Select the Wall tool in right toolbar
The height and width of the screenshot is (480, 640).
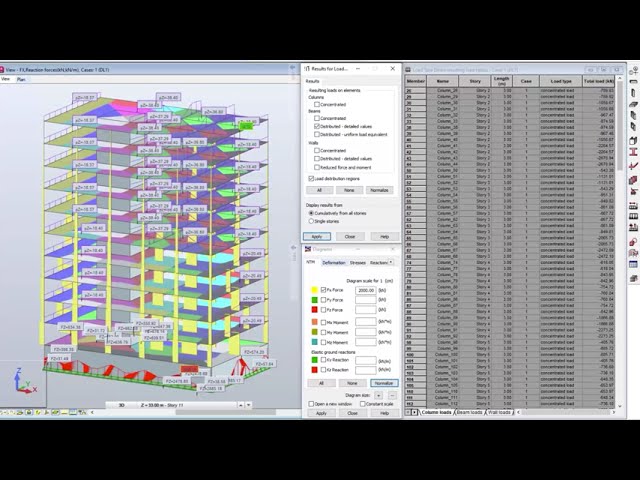tap(633, 116)
